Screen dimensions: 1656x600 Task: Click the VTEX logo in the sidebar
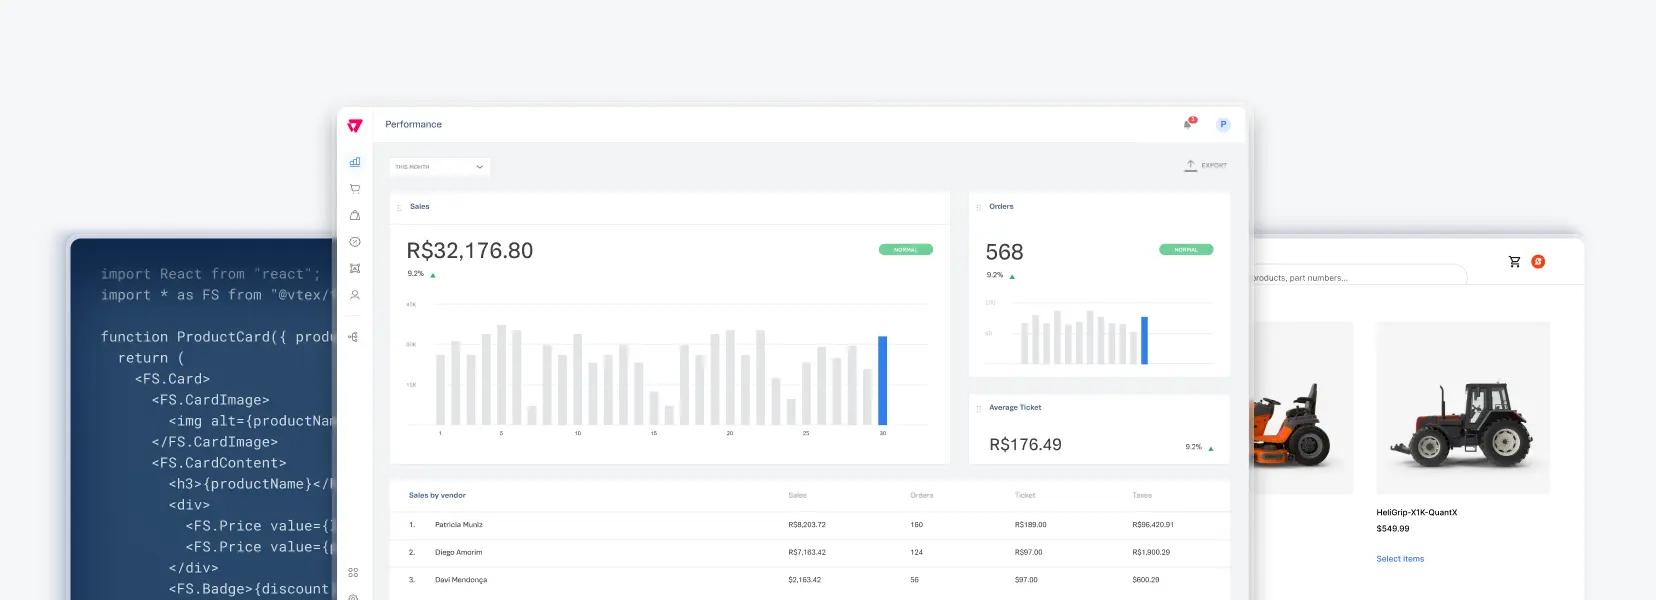coord(354,125)
